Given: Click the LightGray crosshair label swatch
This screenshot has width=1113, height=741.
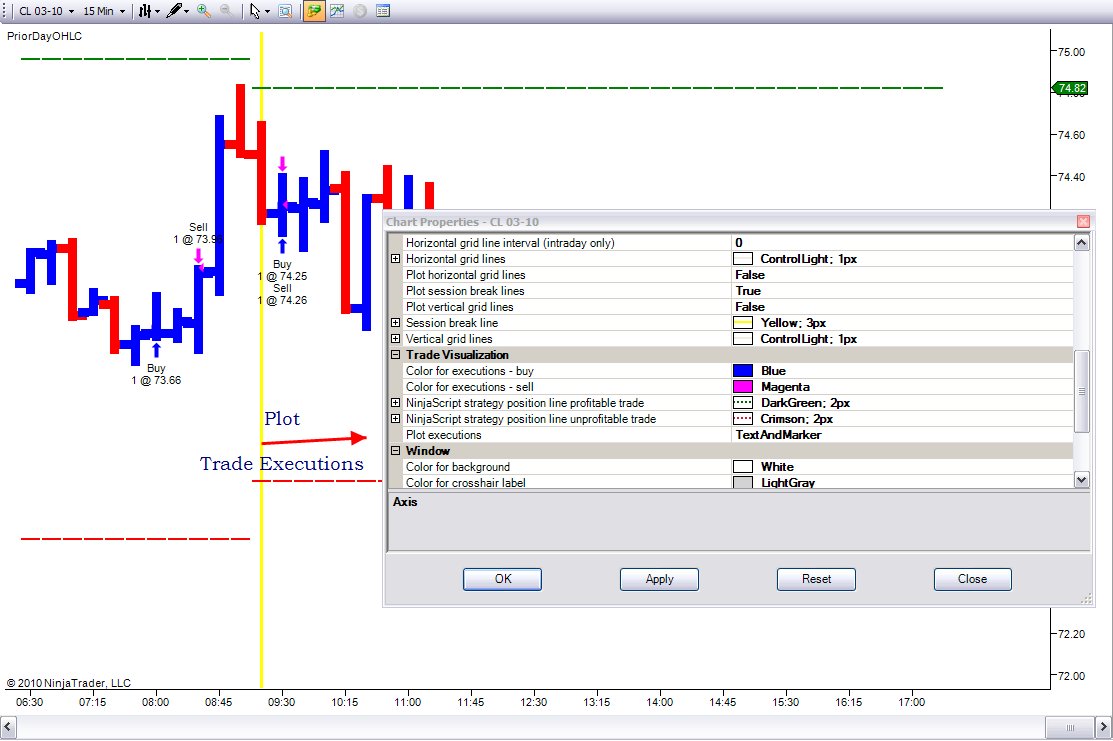Looking at the screenshot, I should pos(742,483).
